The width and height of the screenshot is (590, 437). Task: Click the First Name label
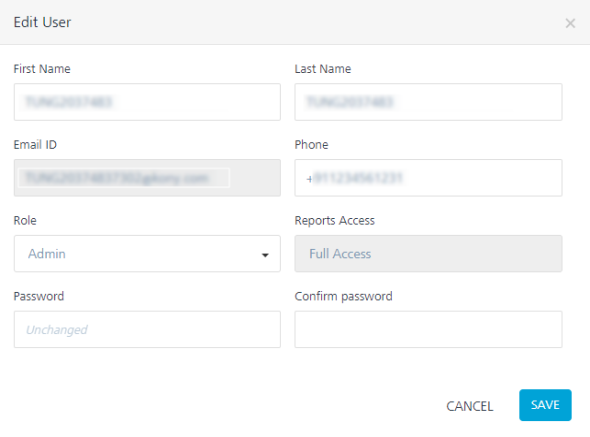[42, 69]
